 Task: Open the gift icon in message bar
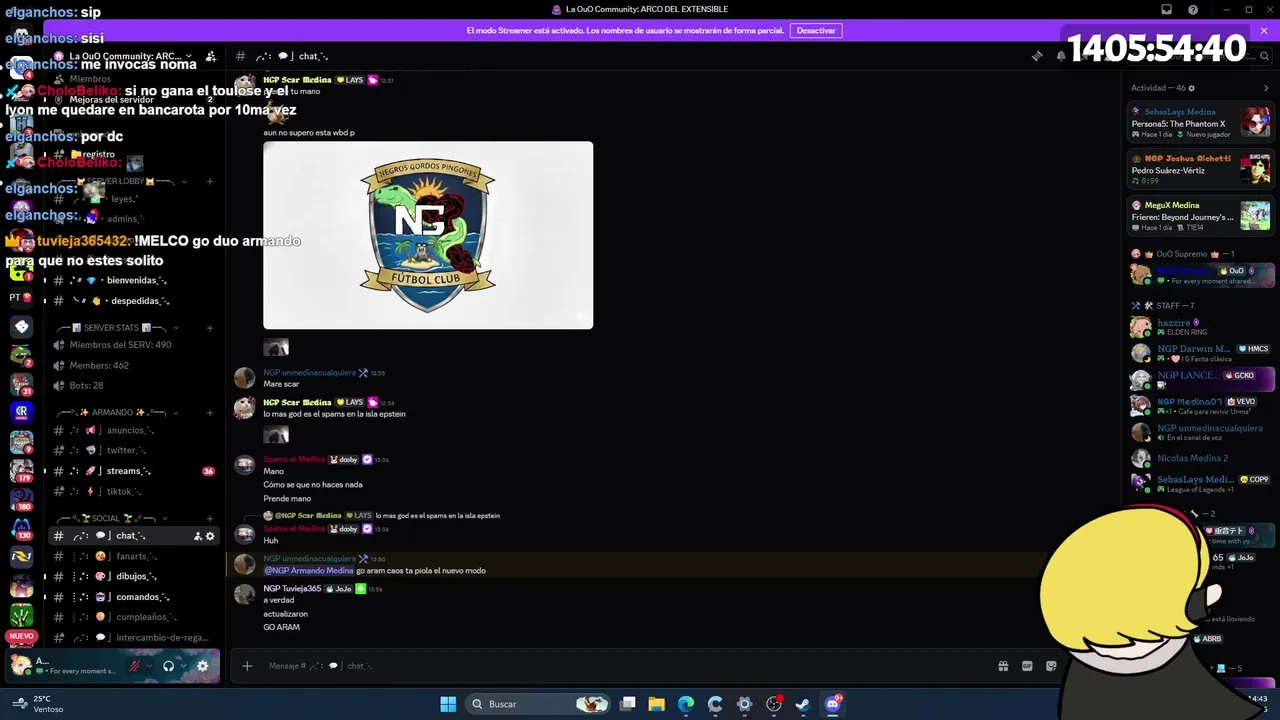[x=1003, y=666]
